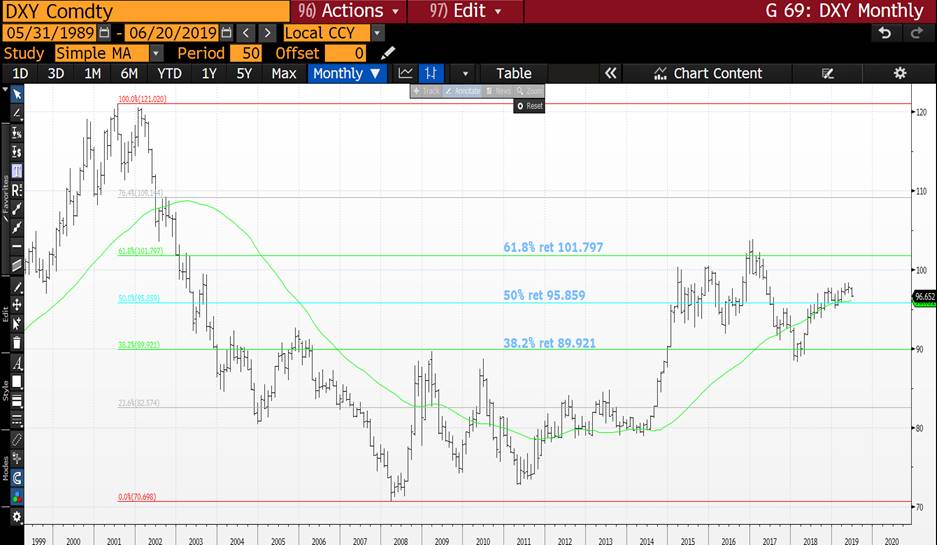Screen dimensions: 937x545
Task: Open the end date calendar picker
Action: [226, 32]
